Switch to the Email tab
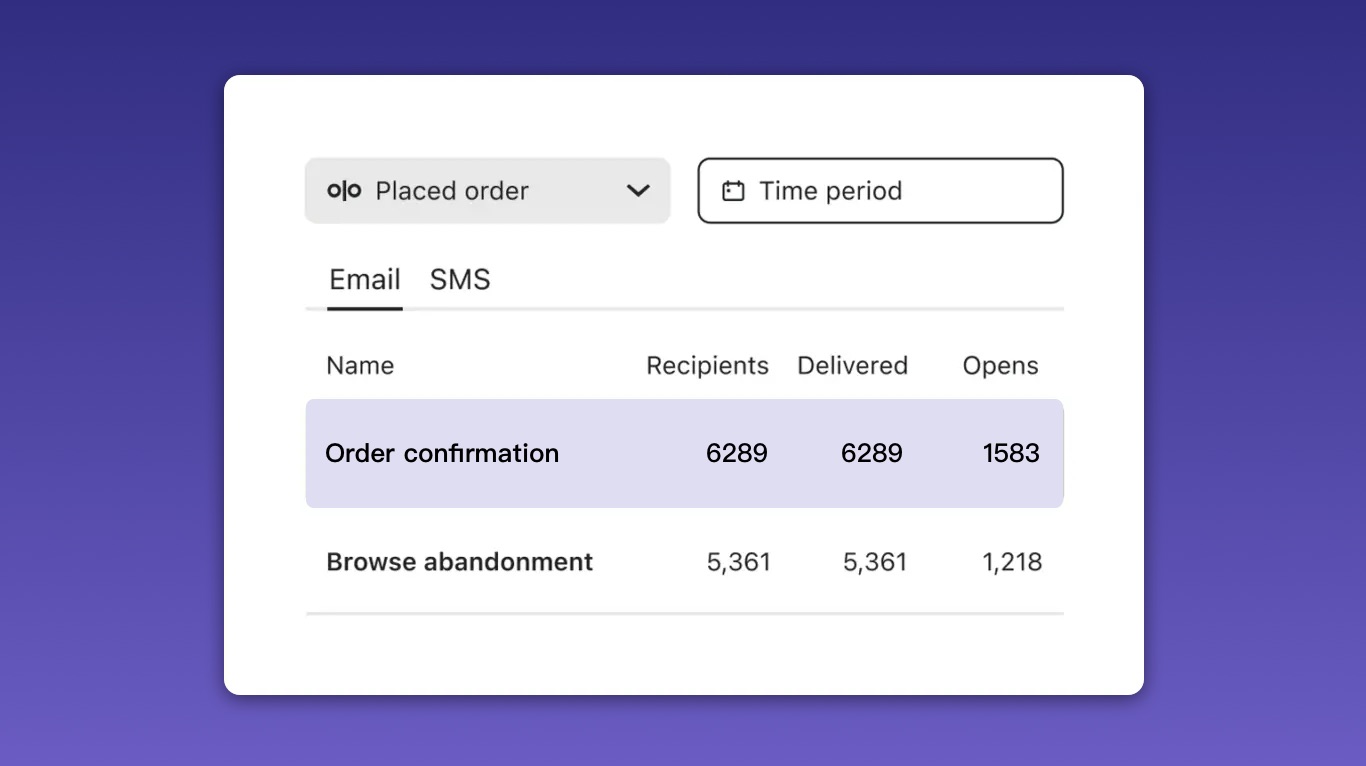 click(365, 280)
